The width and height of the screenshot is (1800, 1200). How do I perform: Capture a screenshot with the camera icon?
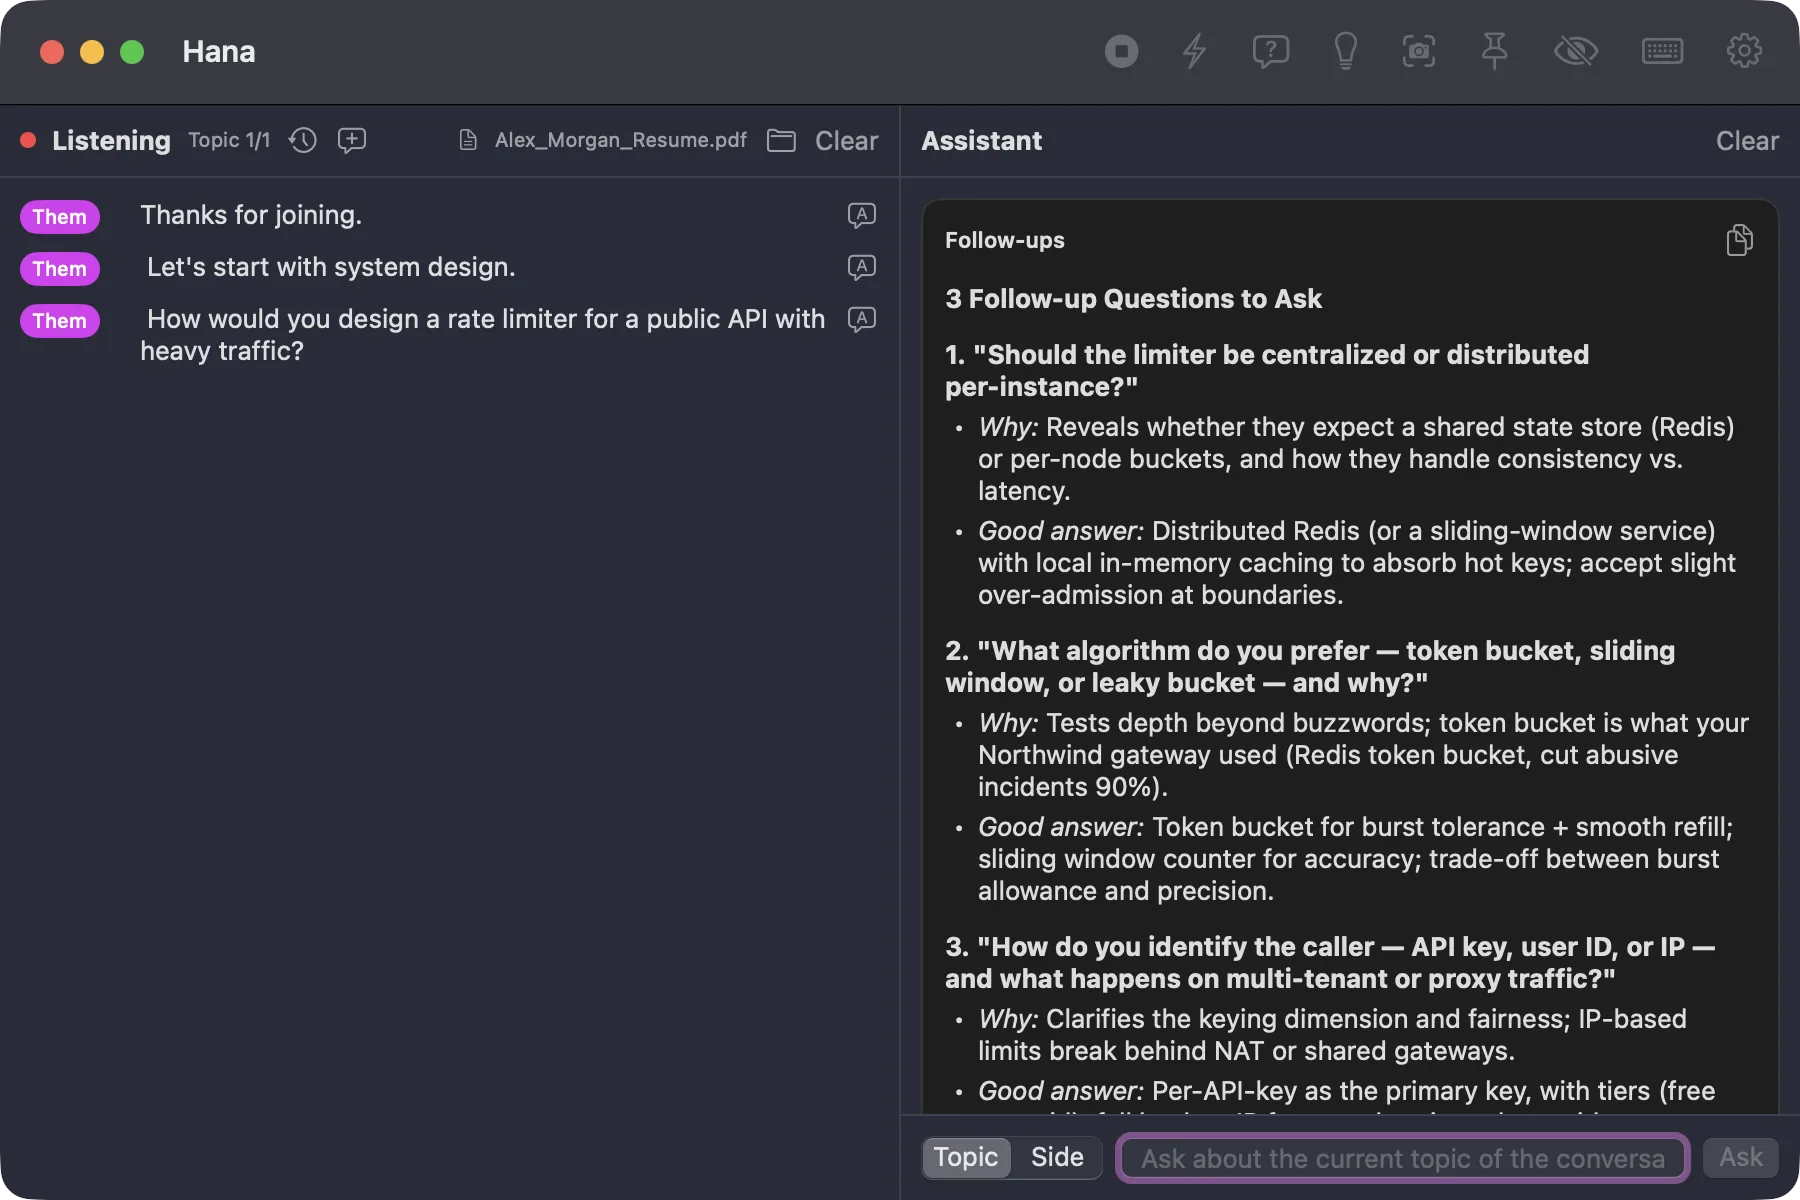click(x=1419, y=51)
